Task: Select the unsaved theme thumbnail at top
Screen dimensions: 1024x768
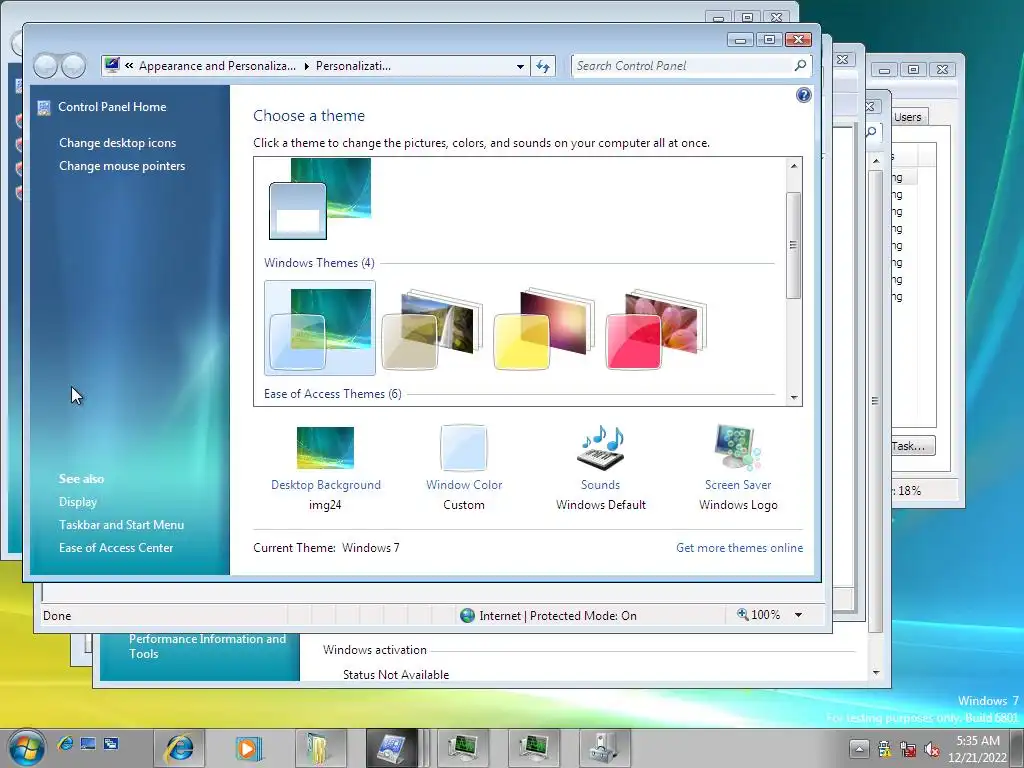Action: pyautogui.click(x=320, y=199)
